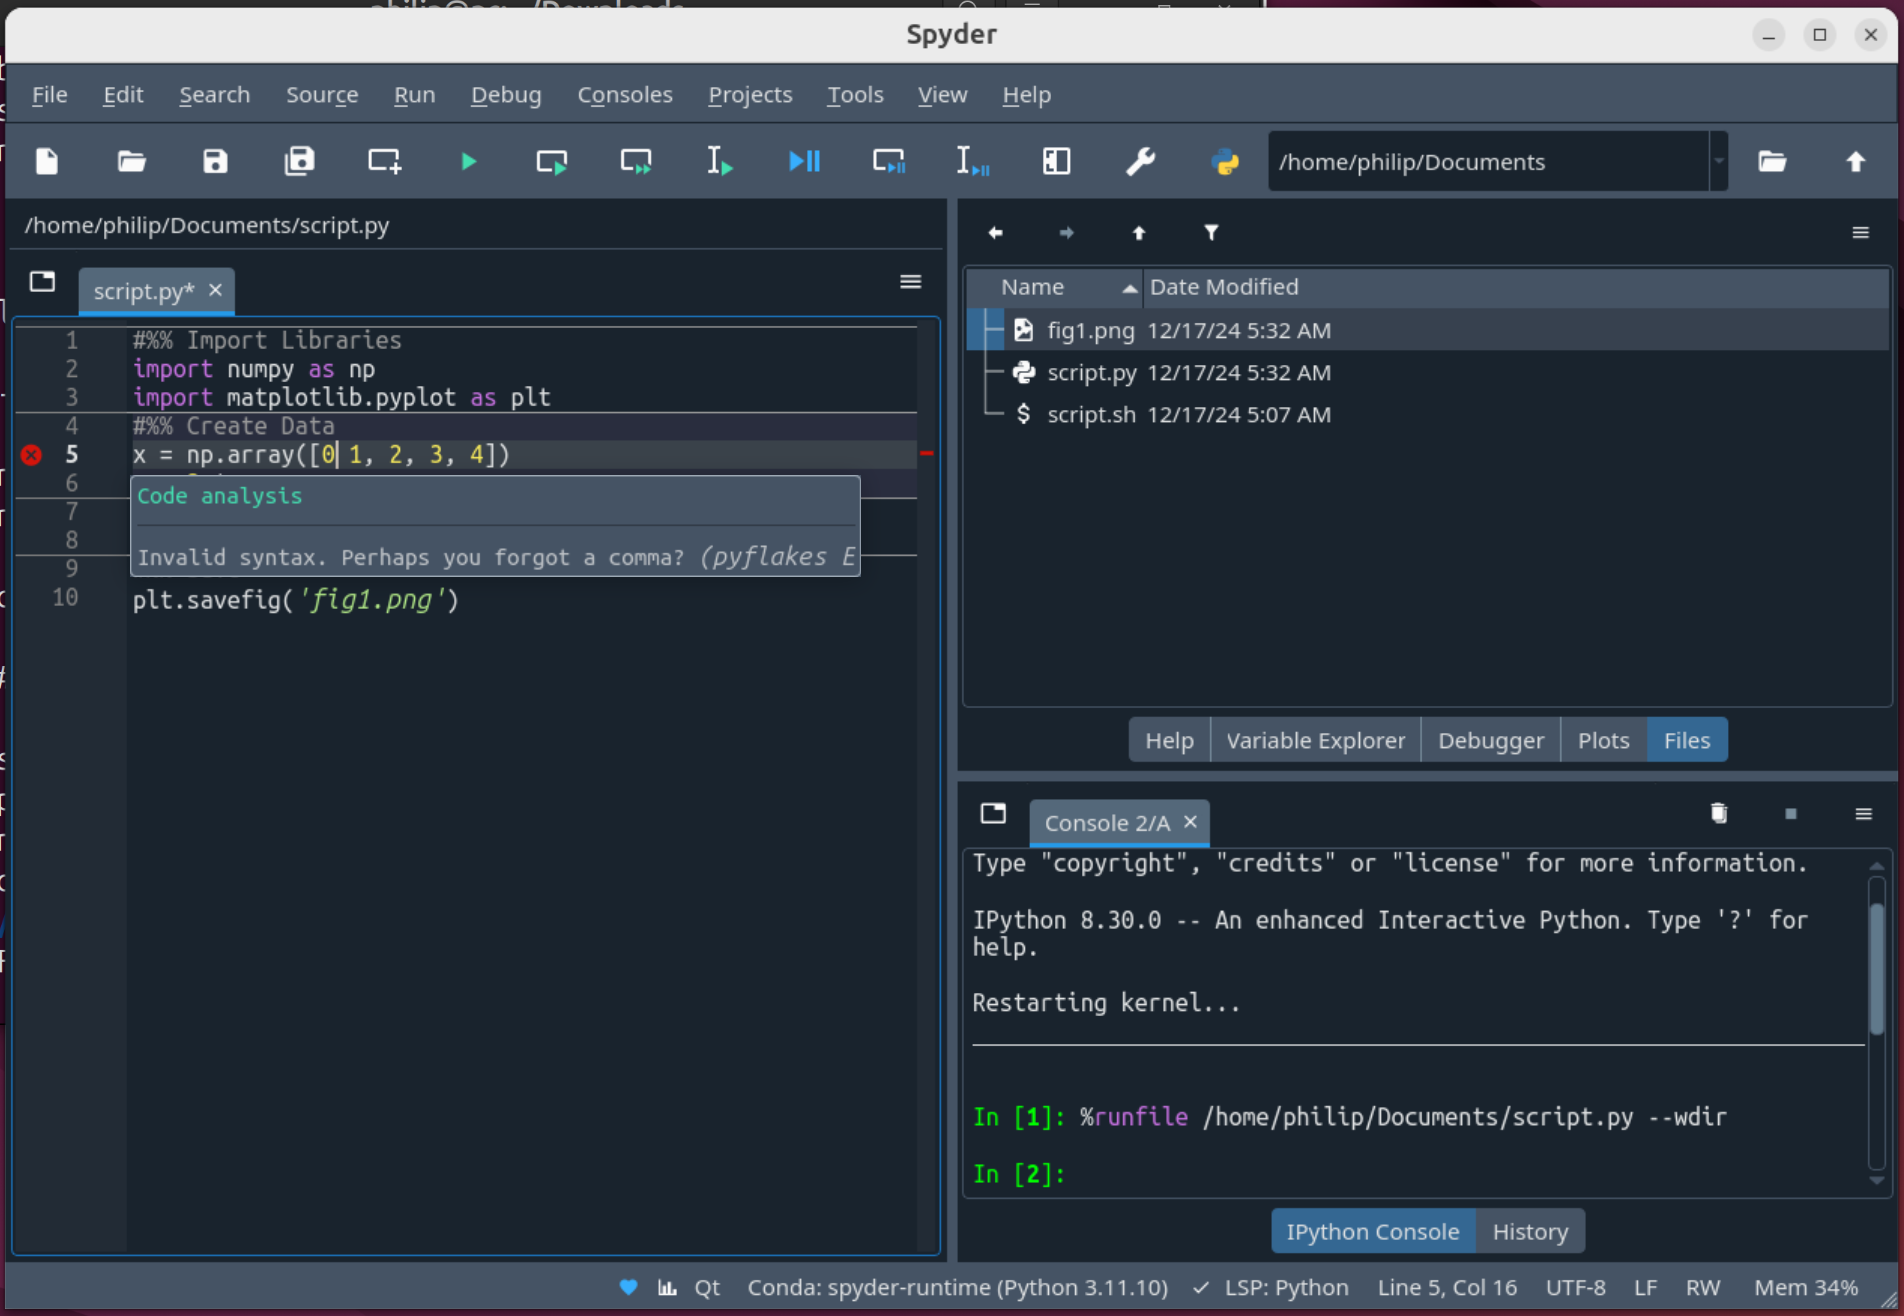Screen dimensions: 1904x1316
Task: Close the script.py editor tab
Action: (x=215, y=290)
